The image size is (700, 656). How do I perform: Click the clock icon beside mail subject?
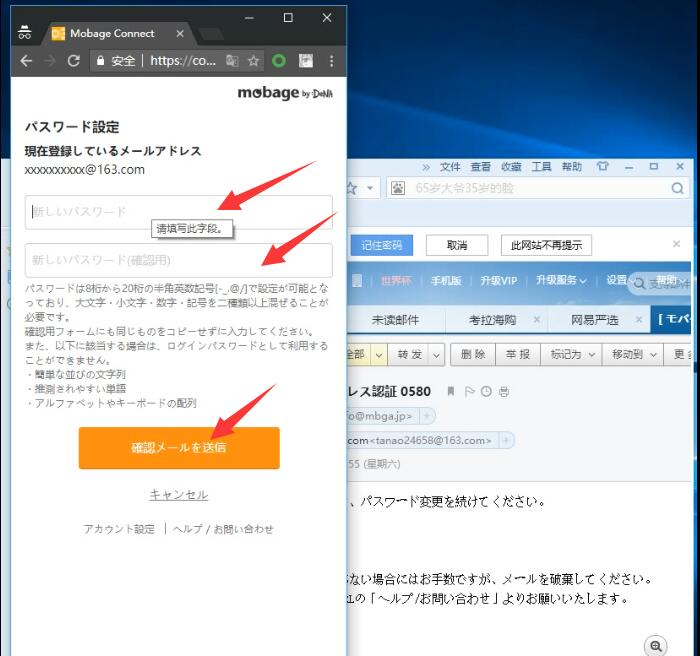(x=486, y=392)
